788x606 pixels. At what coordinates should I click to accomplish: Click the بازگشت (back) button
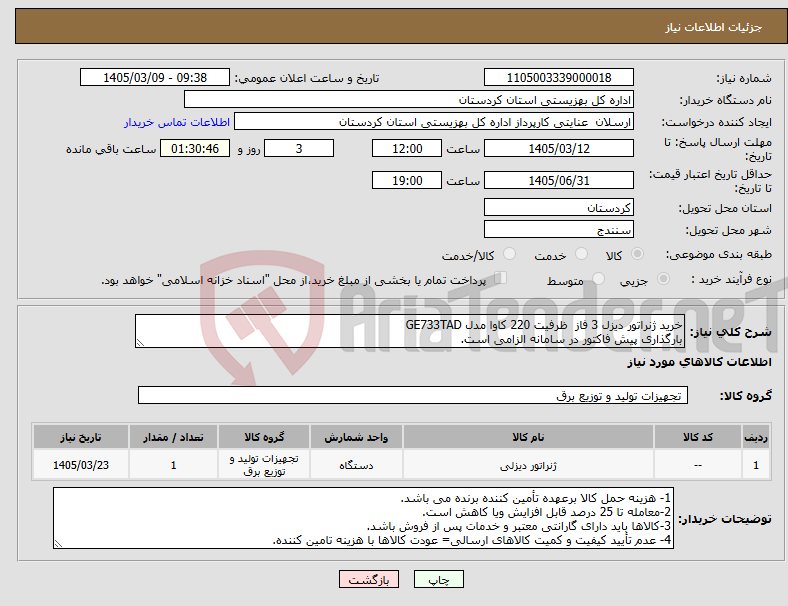pyautogui.click(x=369, y=579)
